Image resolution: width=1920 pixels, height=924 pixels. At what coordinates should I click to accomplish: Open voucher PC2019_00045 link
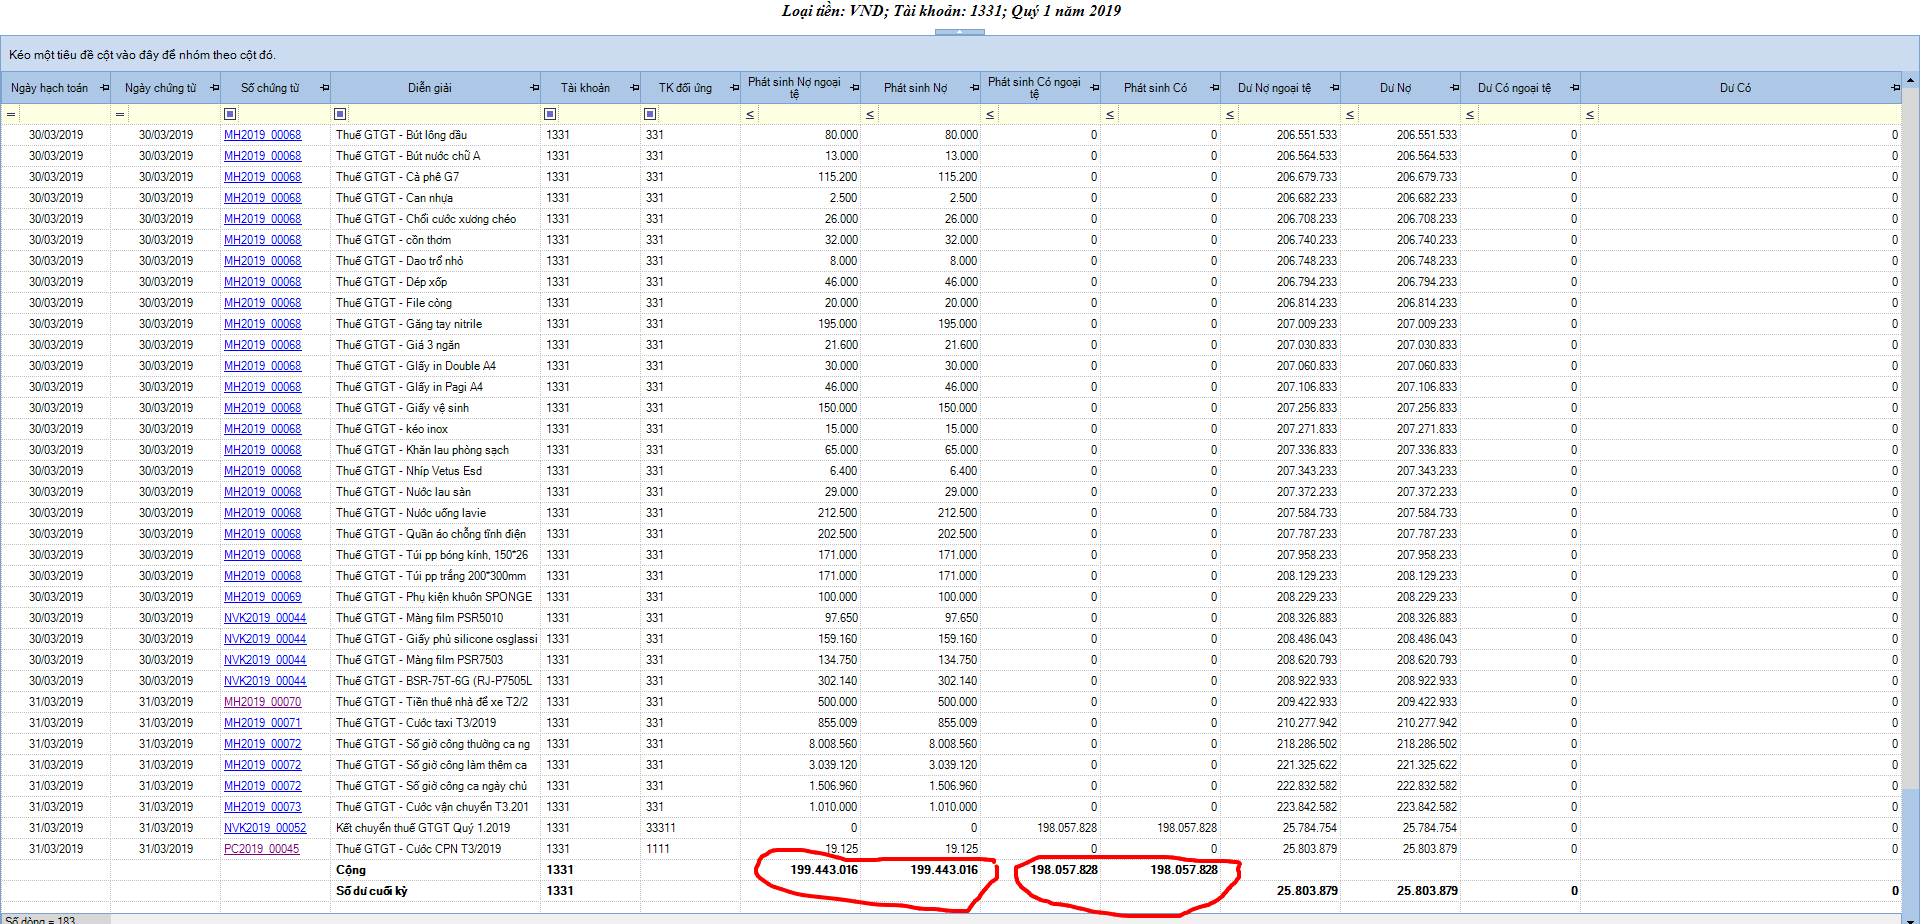(x=261, y=849)
